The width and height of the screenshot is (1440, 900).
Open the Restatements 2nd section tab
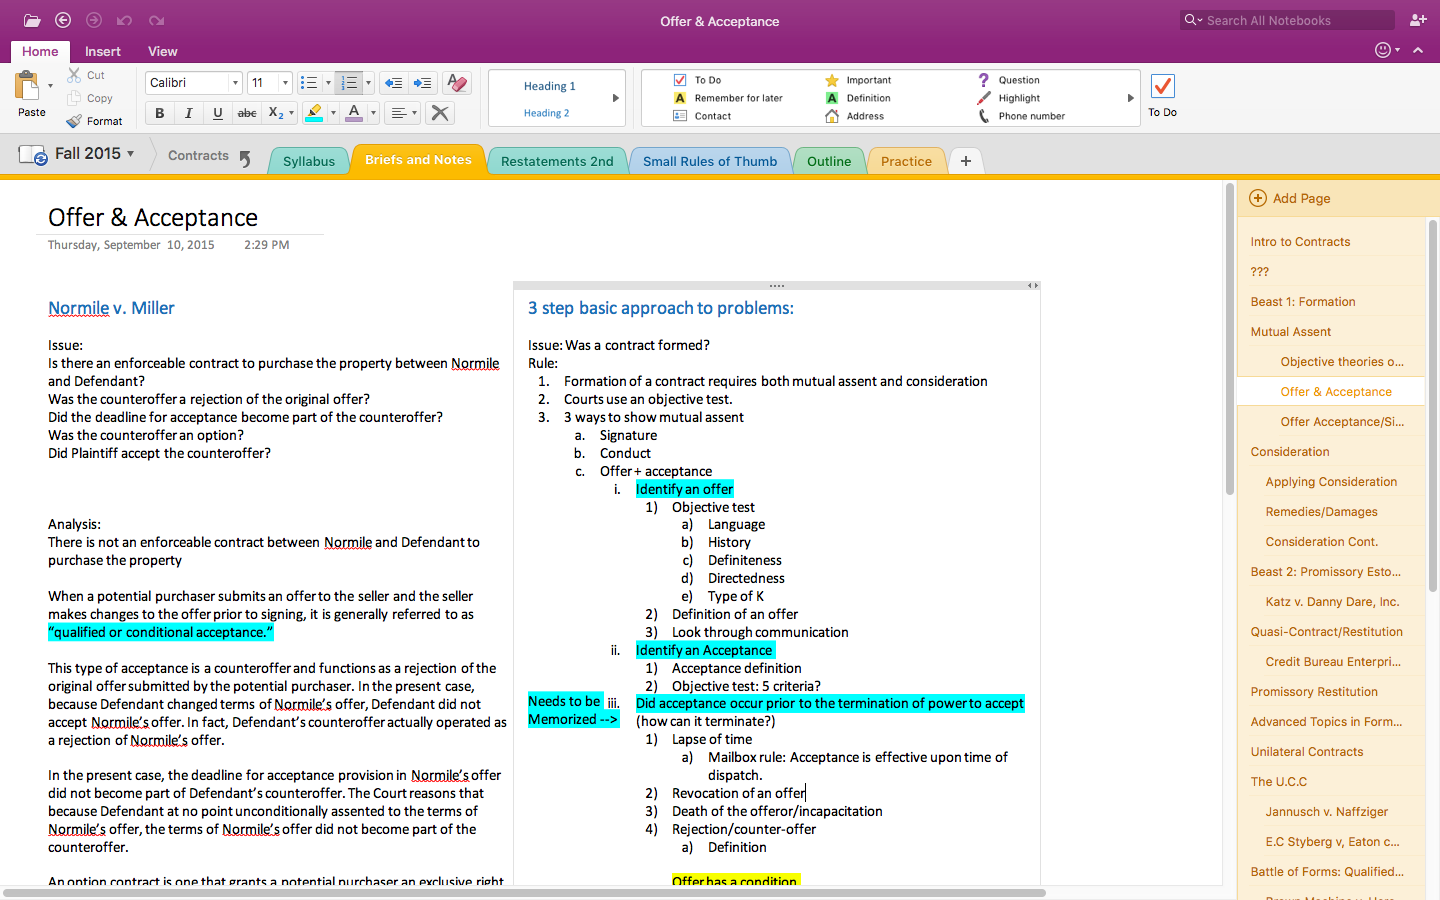pyautogui.click(x=557, y=161)
